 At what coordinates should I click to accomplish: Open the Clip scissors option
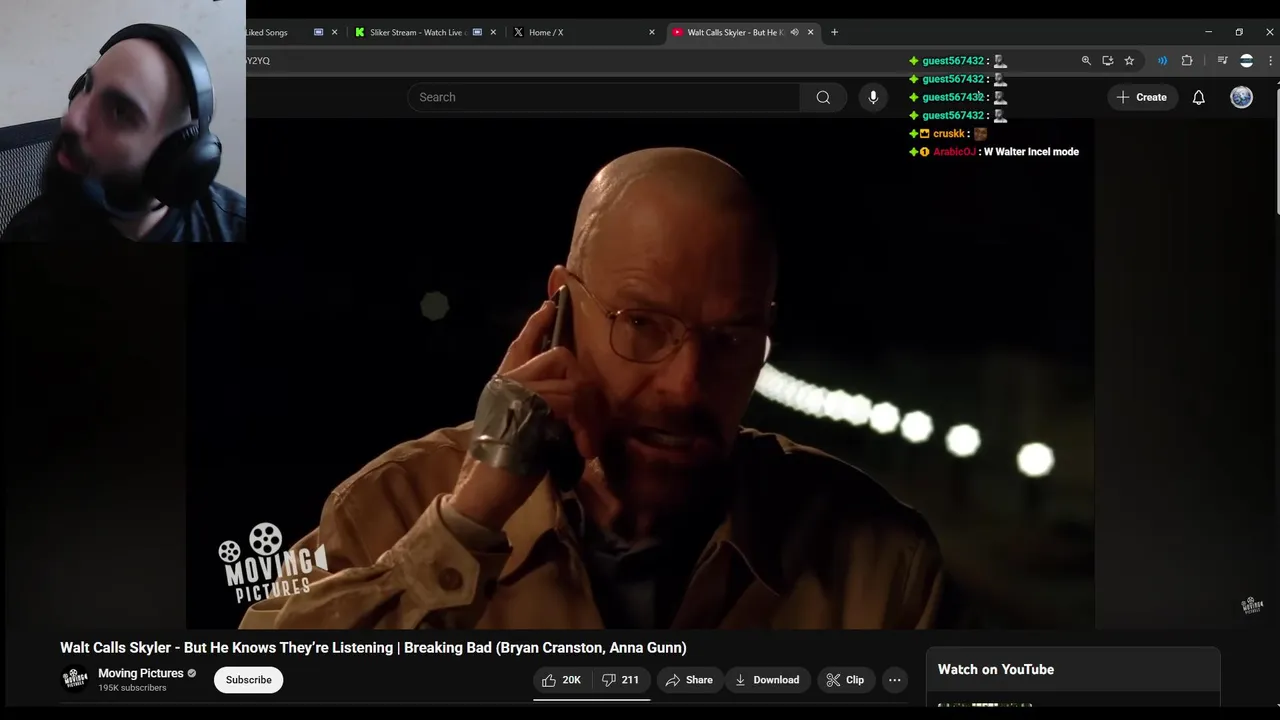pyautogui.click(x=846, y=680)
